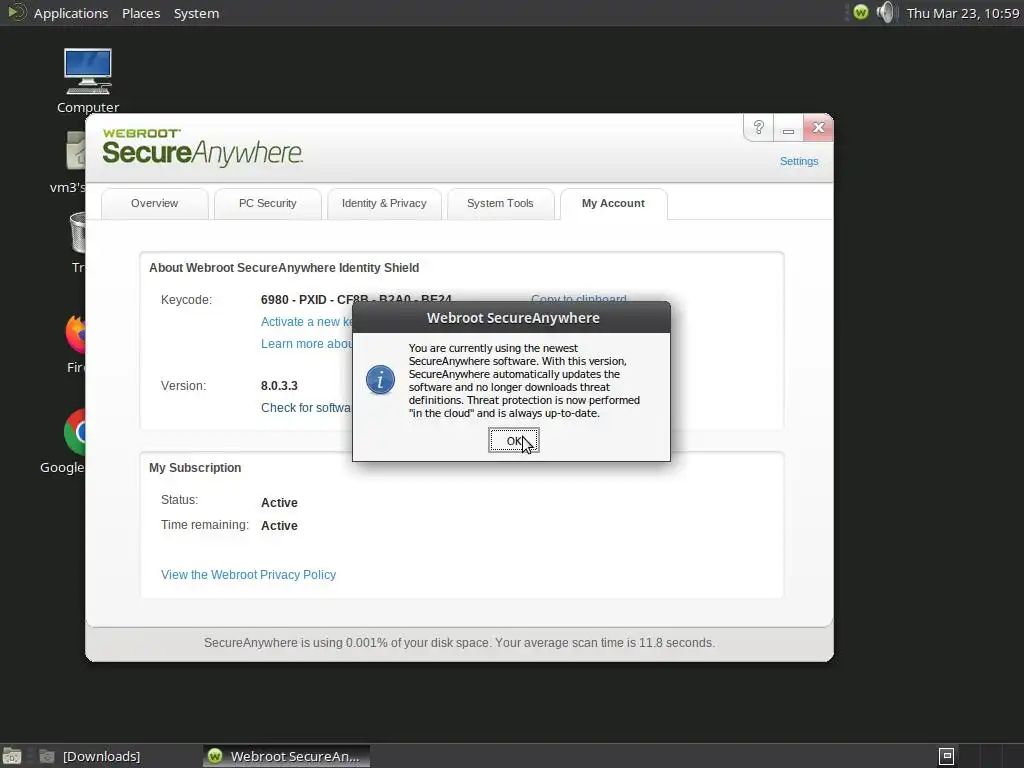The image size is (1024, 768).
Task: Click Webroot SecureAnywhere taskbar button
Action: pyautogui.click(x=286, y=756)
